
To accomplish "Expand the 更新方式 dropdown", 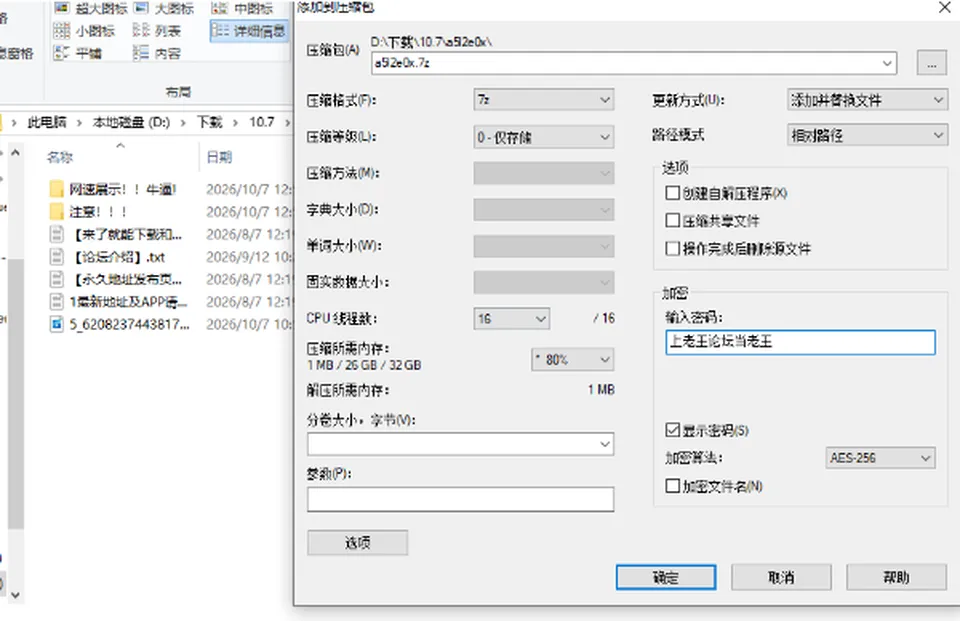I will click(867, 100).
